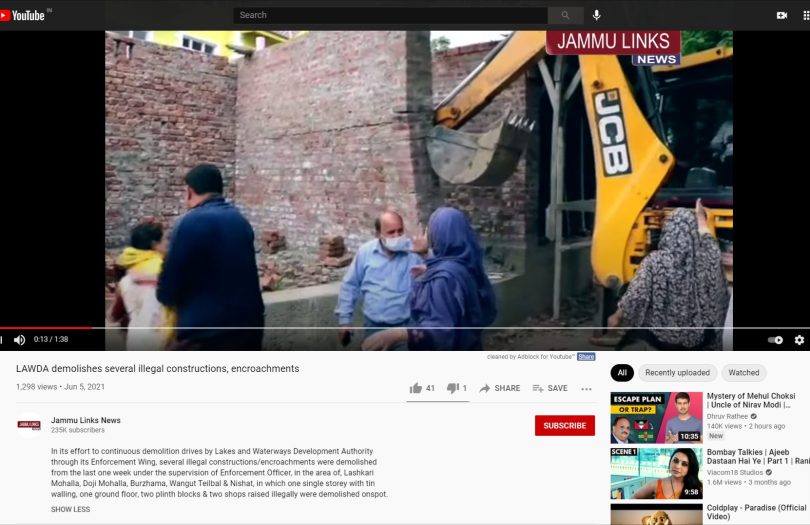Open Mystery of Mehul Choksi title
The width and height of the screenshot is (810, 525).
[x=751, y=400]
